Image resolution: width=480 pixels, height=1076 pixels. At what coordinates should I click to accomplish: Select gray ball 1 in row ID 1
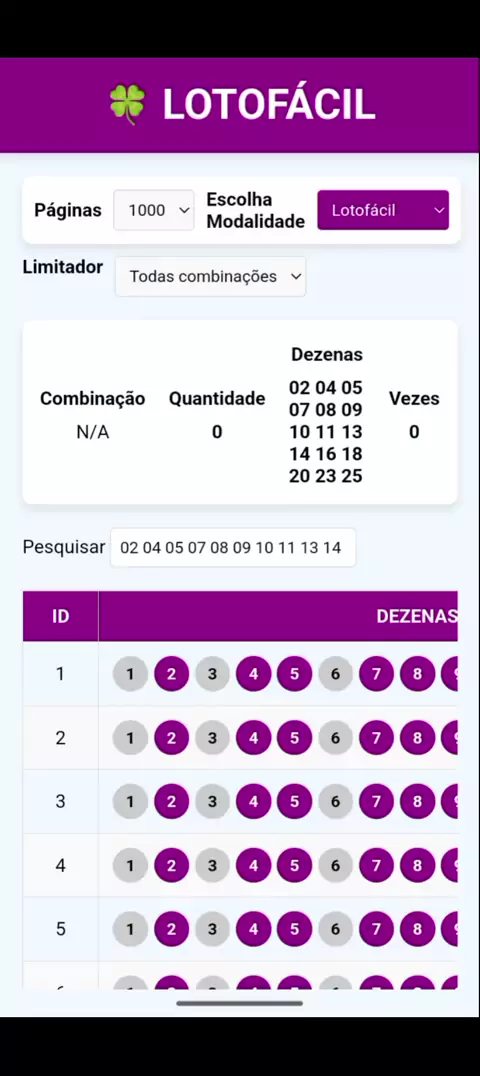tap(130, 674)
